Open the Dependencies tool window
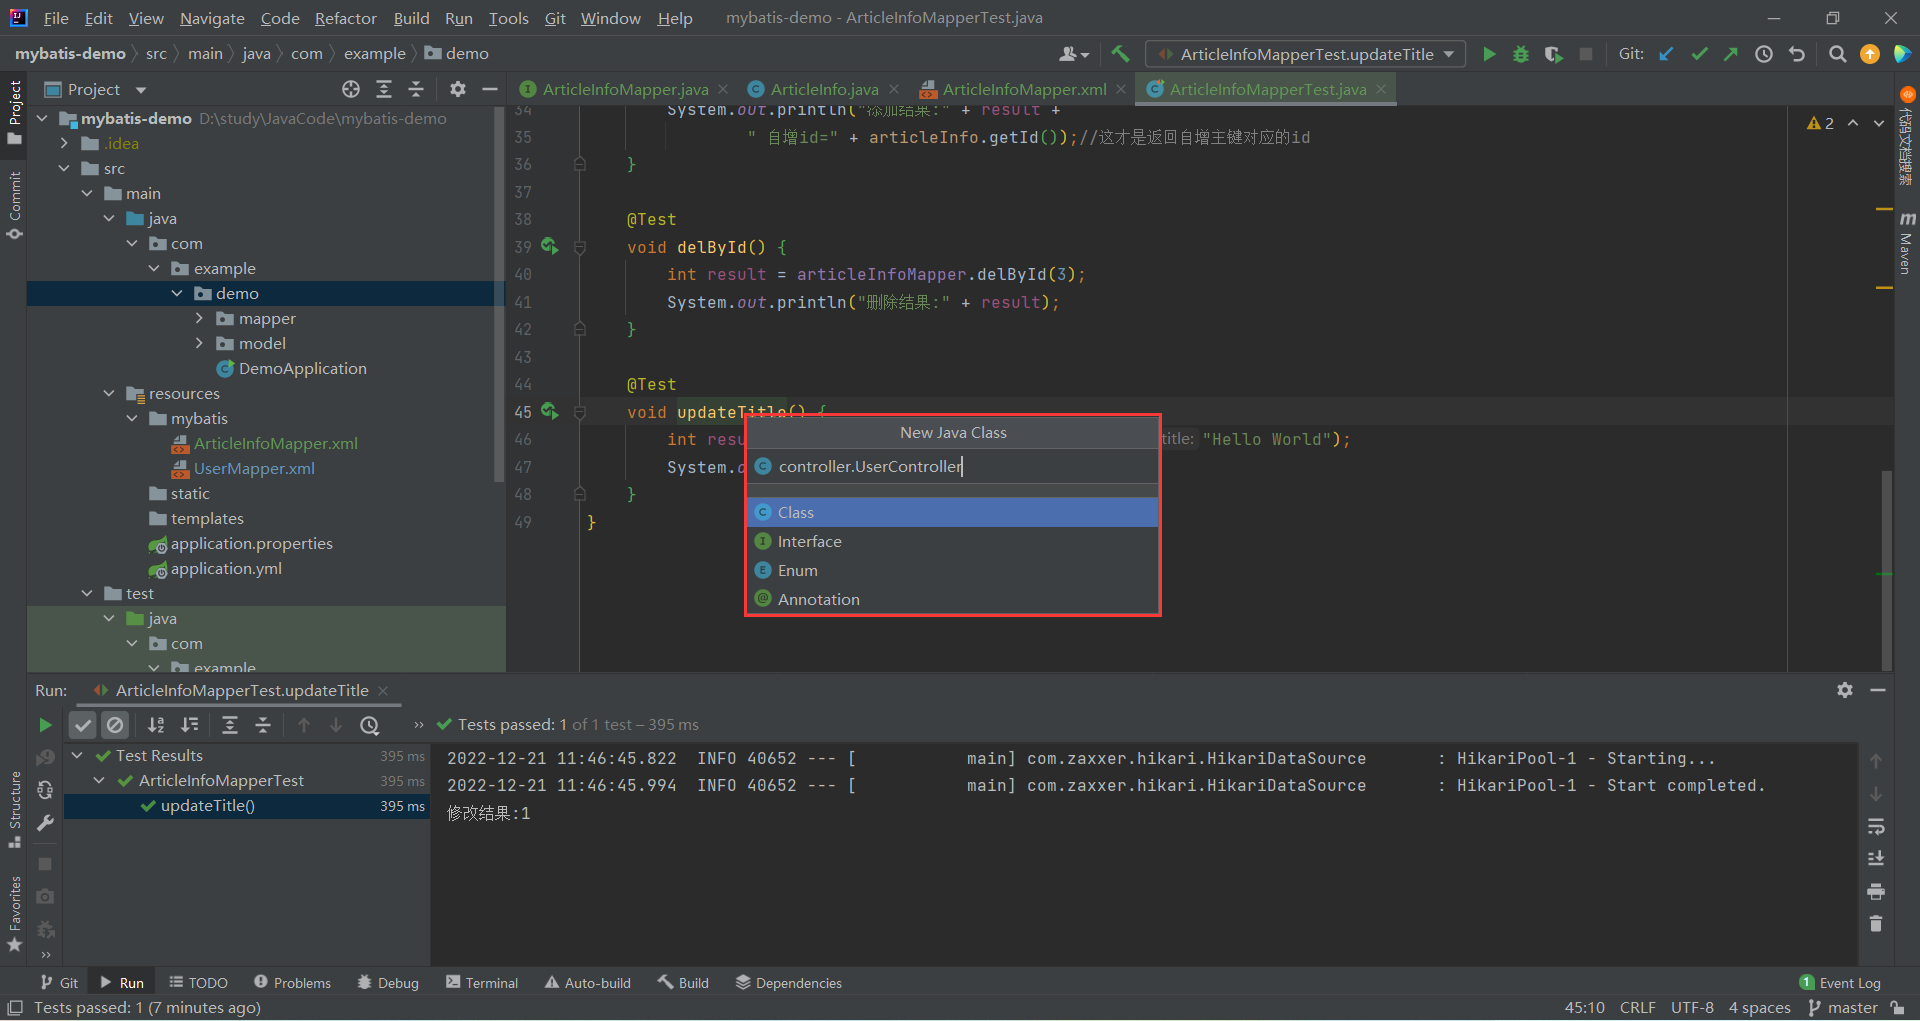 (789, 983)
